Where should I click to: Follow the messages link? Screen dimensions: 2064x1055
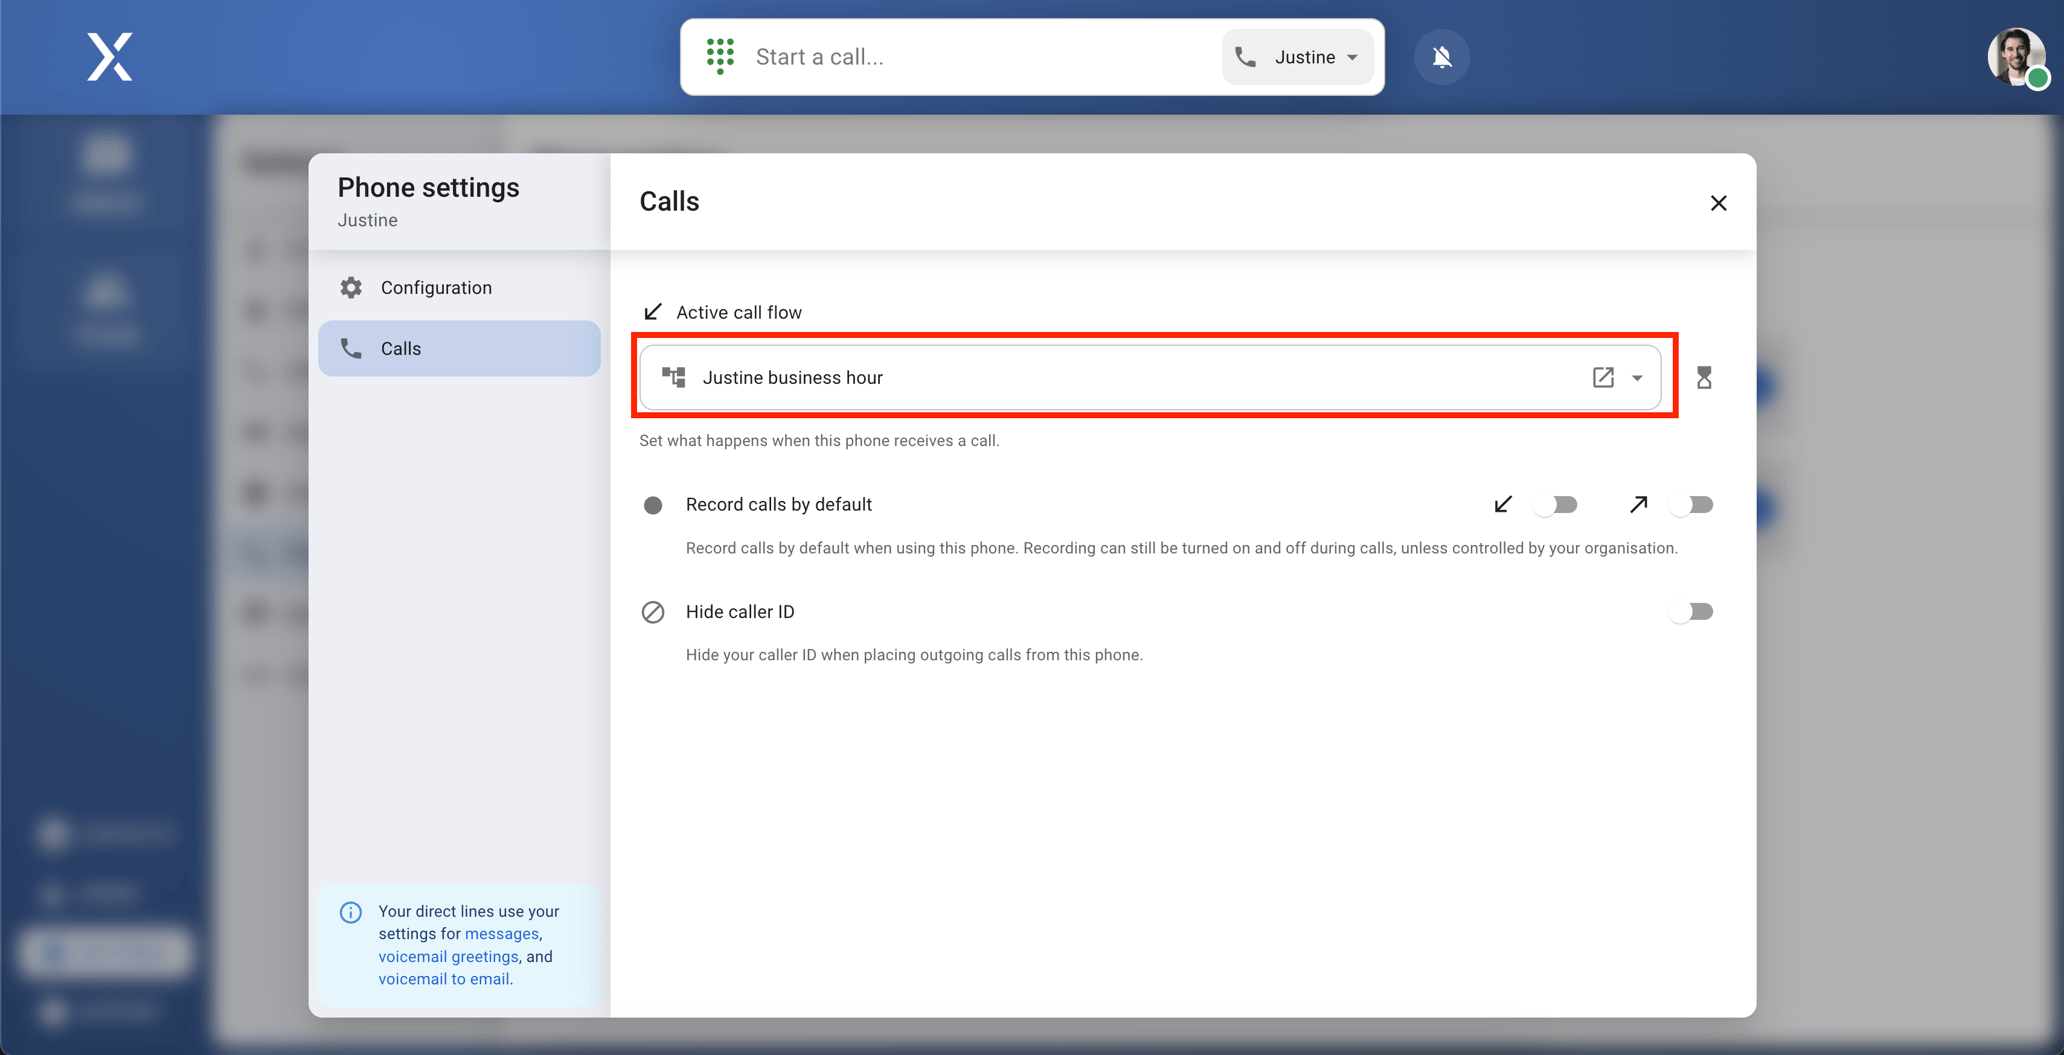click(x=501, y=934)
